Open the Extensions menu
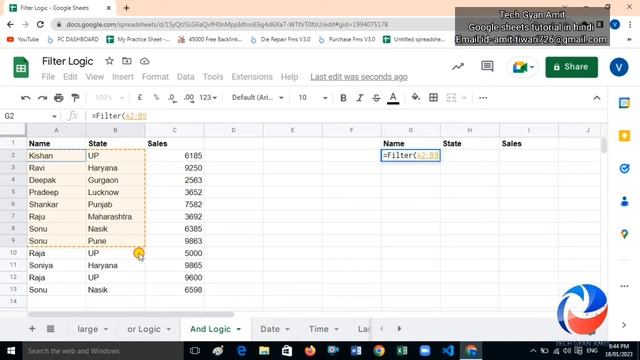The width and height of the screenshot is (640, 360). 252,77
